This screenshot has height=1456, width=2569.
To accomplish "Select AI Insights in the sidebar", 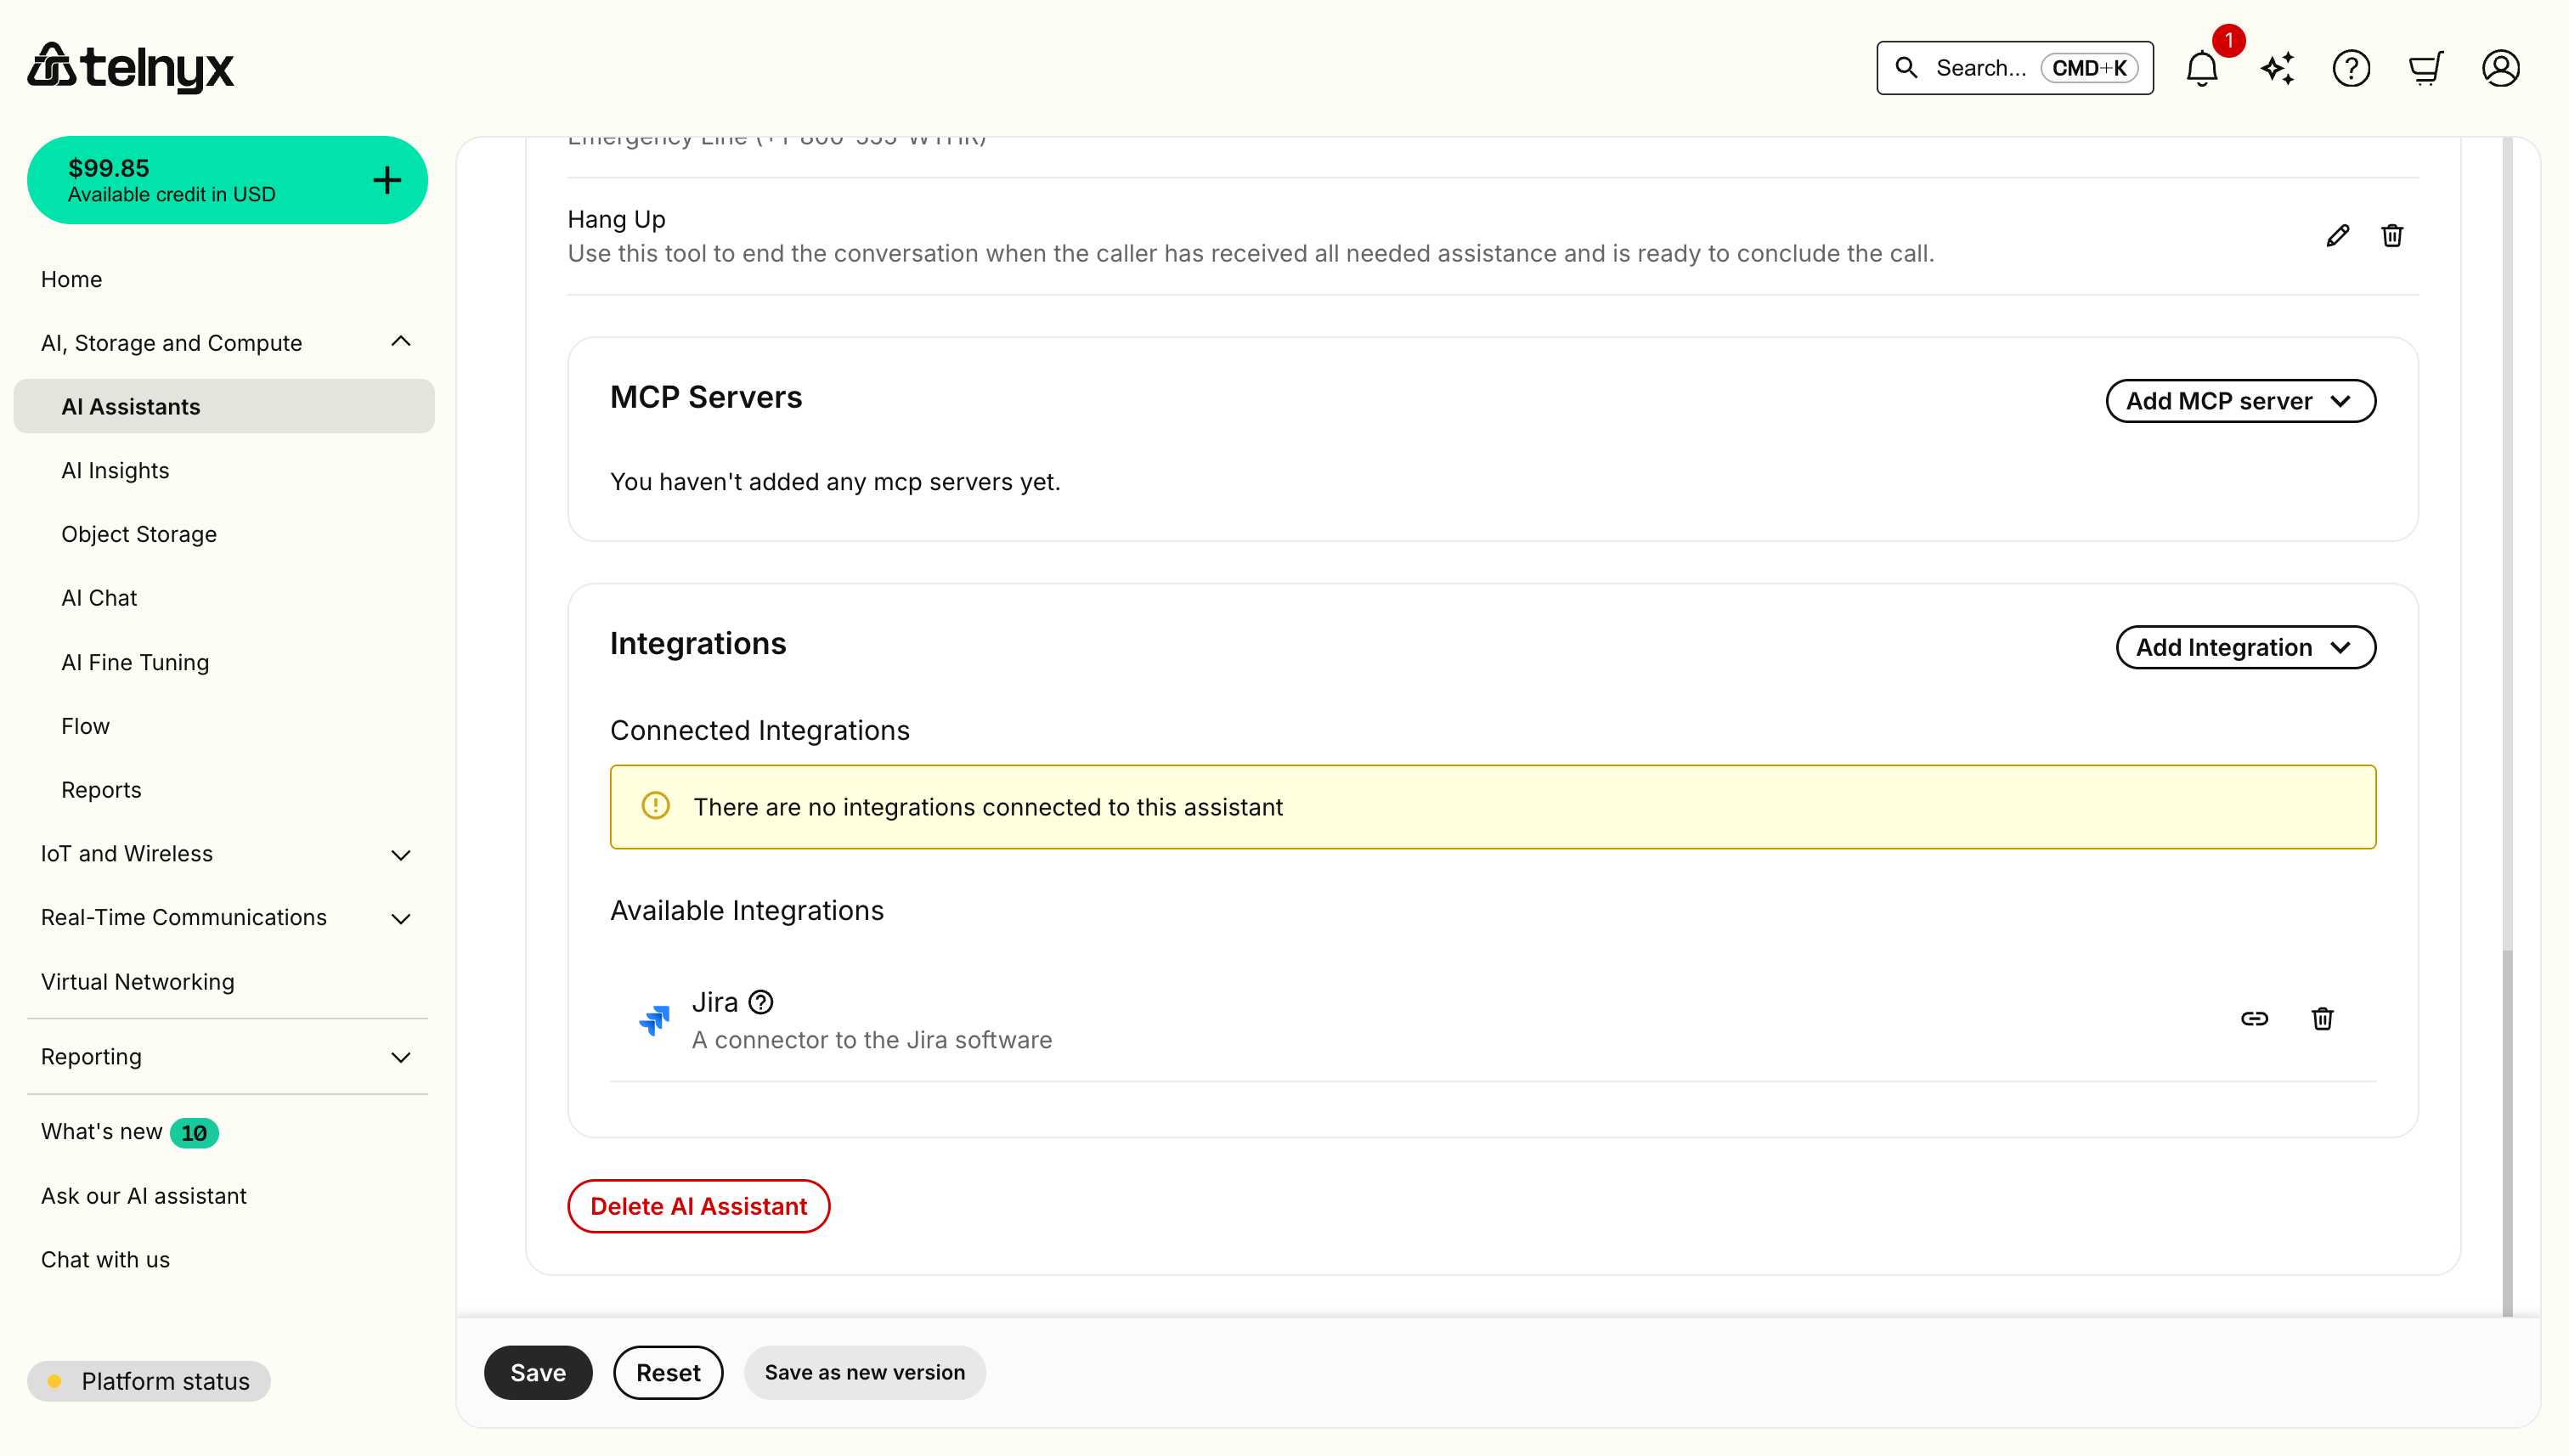I will click(115, 470).
